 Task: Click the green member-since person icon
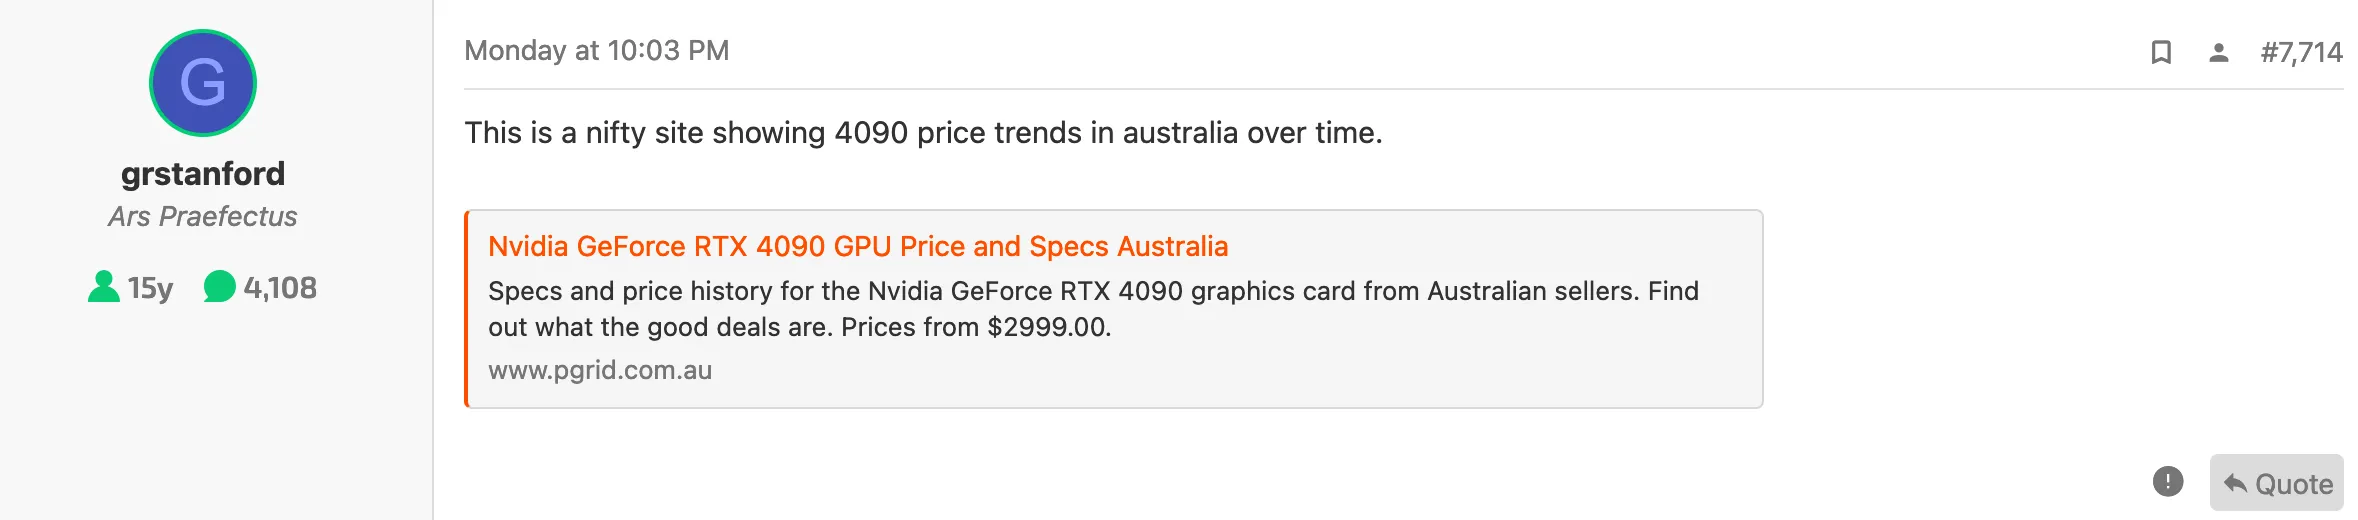pos(103,287)
